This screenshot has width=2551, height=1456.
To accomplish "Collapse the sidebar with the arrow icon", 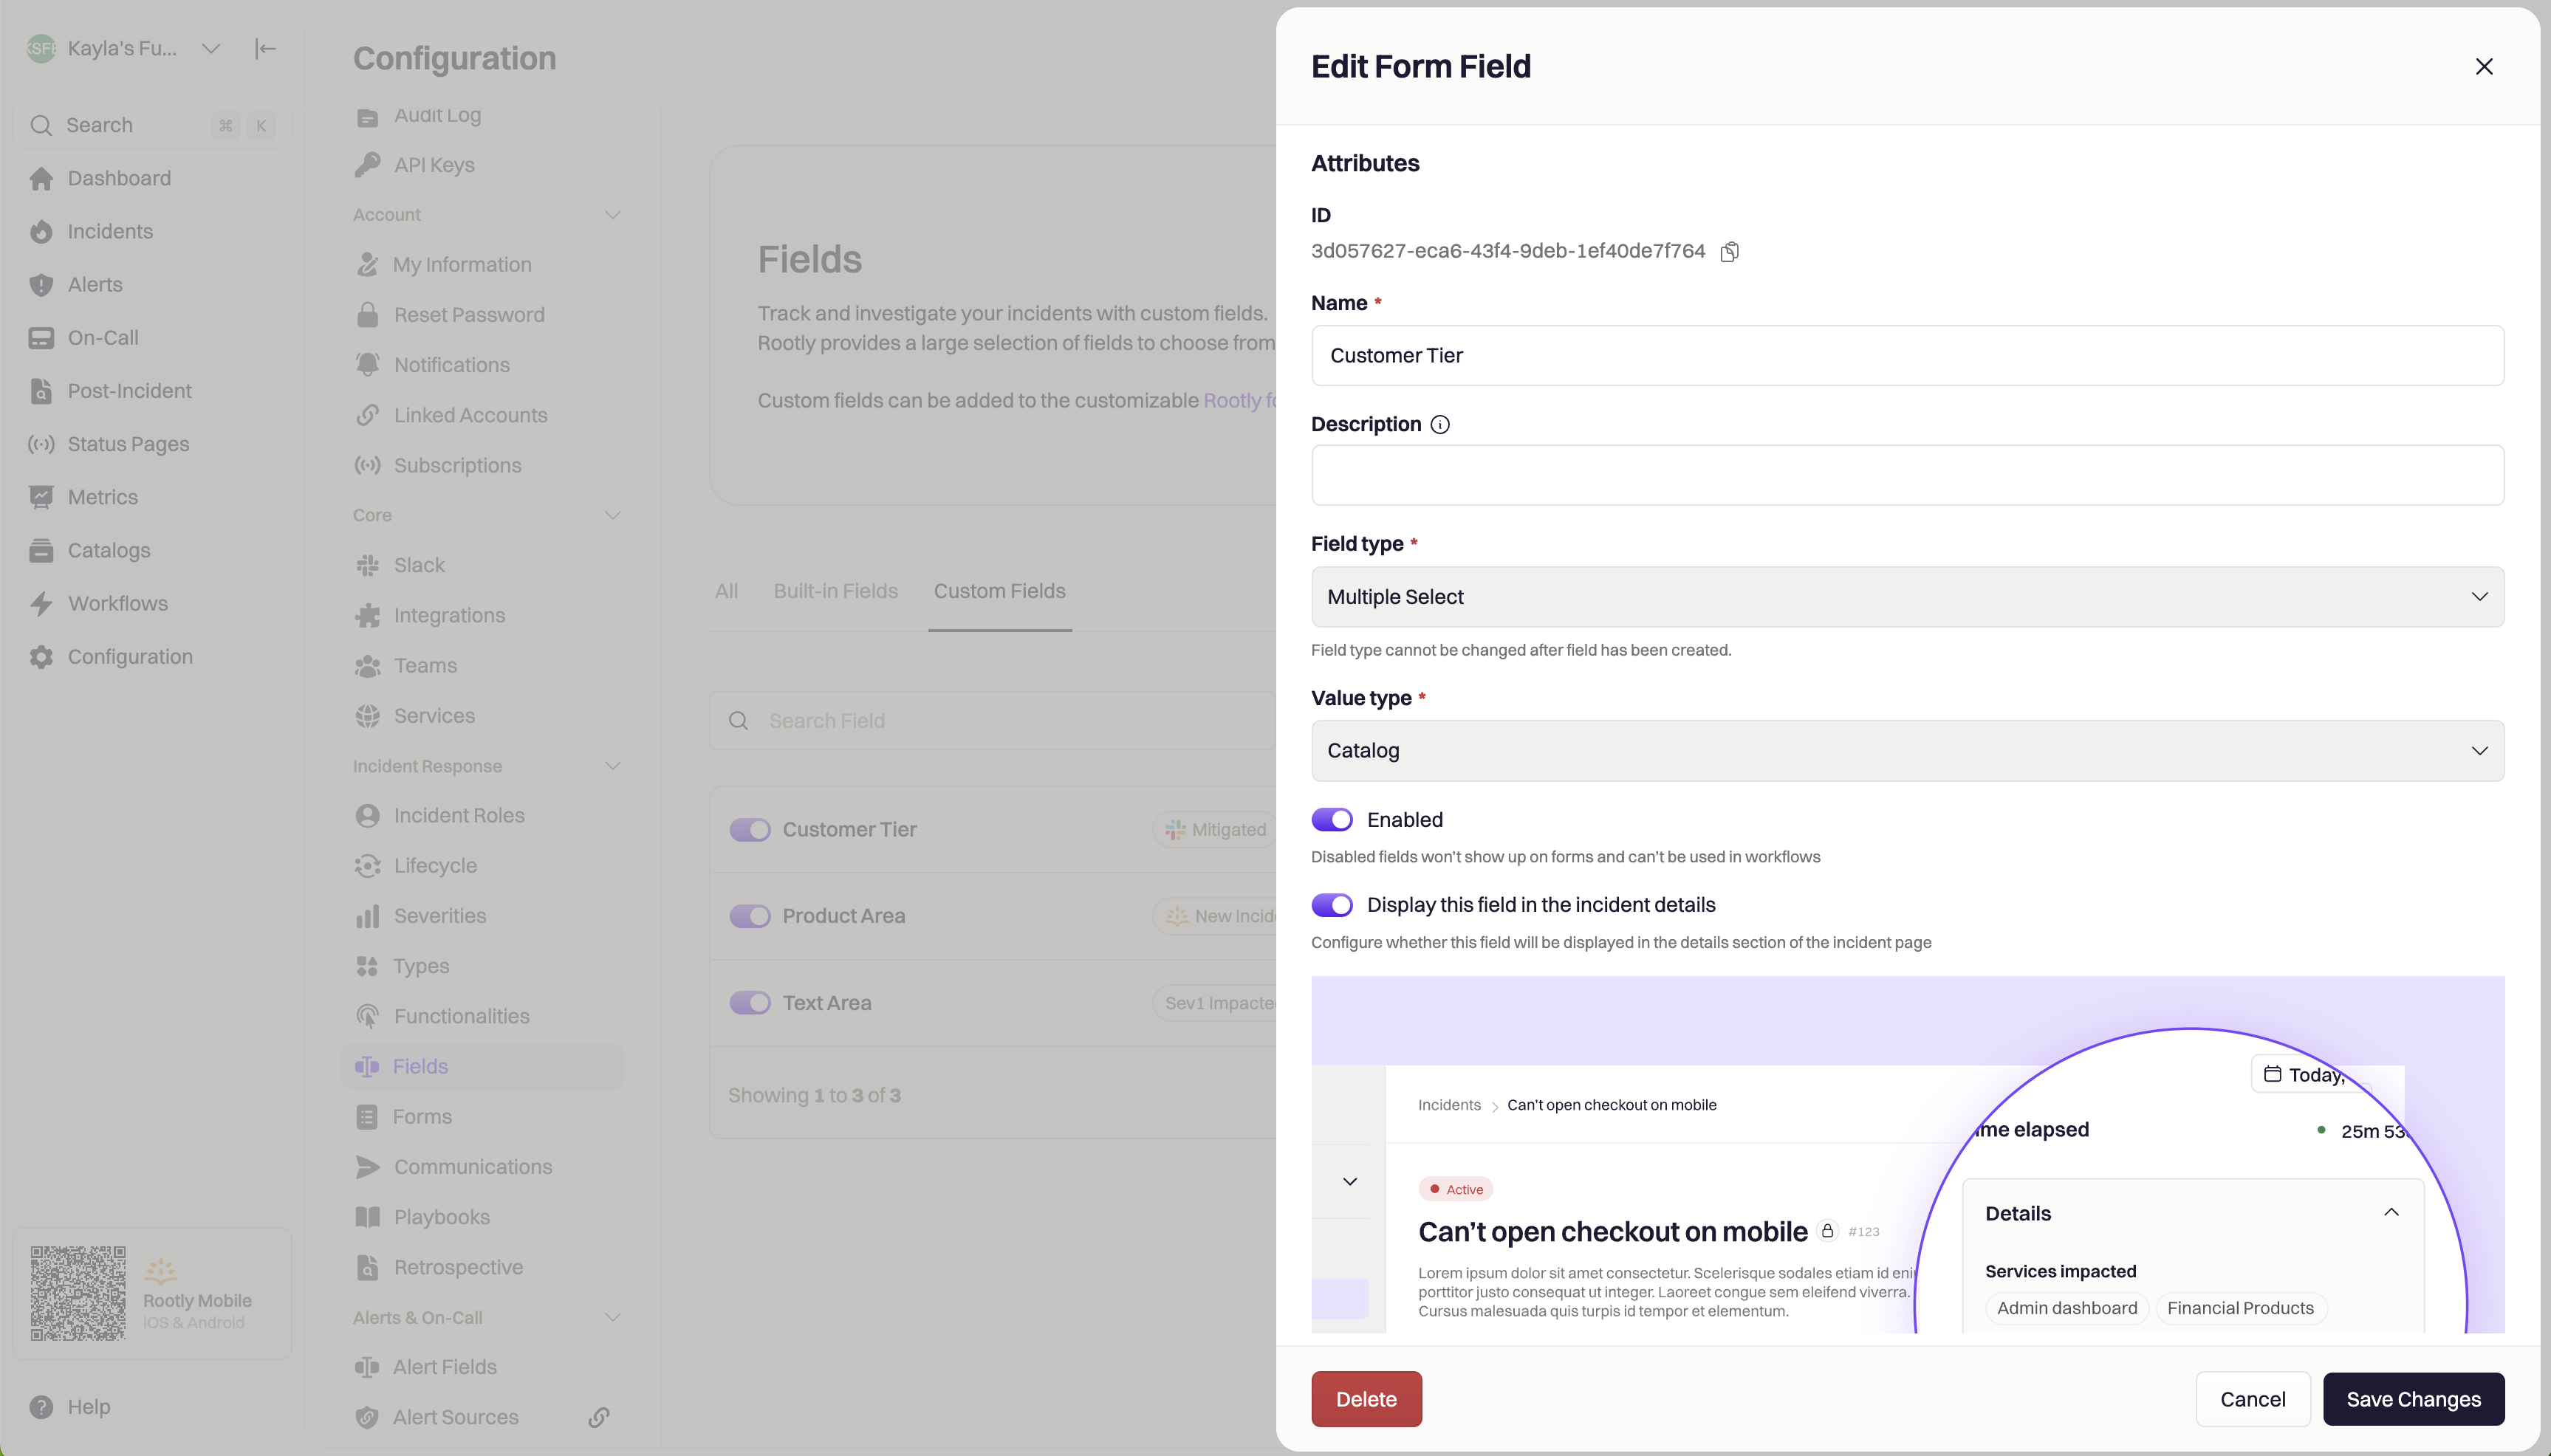I will [265, 48].
